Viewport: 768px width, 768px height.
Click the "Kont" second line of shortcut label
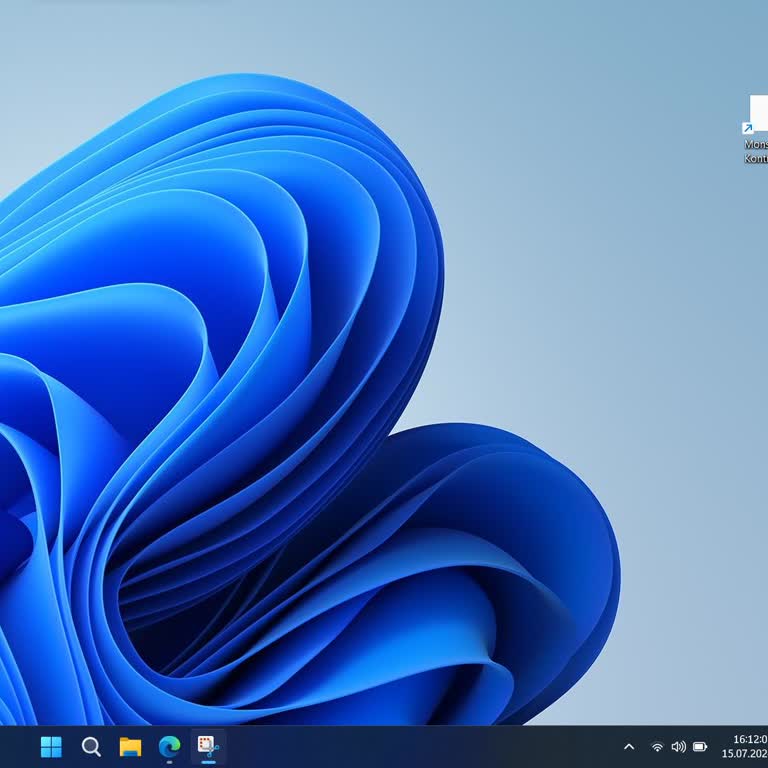(x=756, y=159)
